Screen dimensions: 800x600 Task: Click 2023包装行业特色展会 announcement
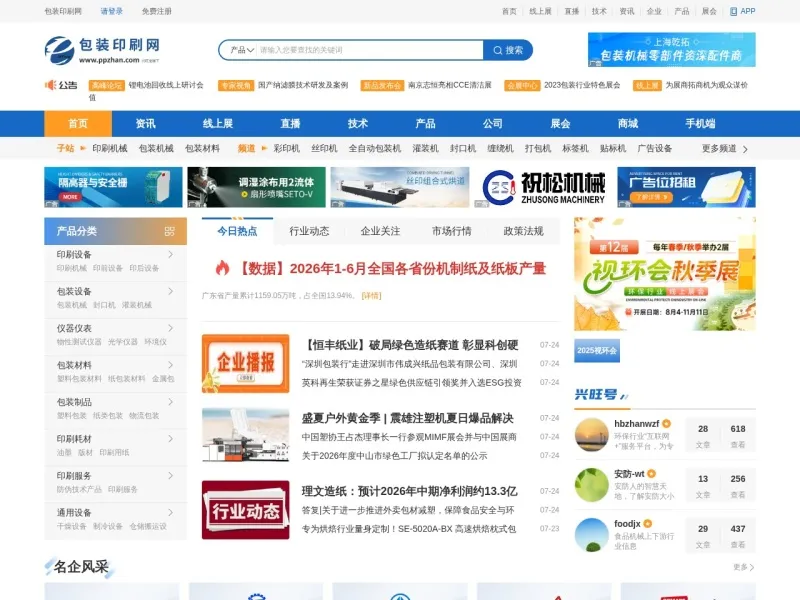[582, 85]
